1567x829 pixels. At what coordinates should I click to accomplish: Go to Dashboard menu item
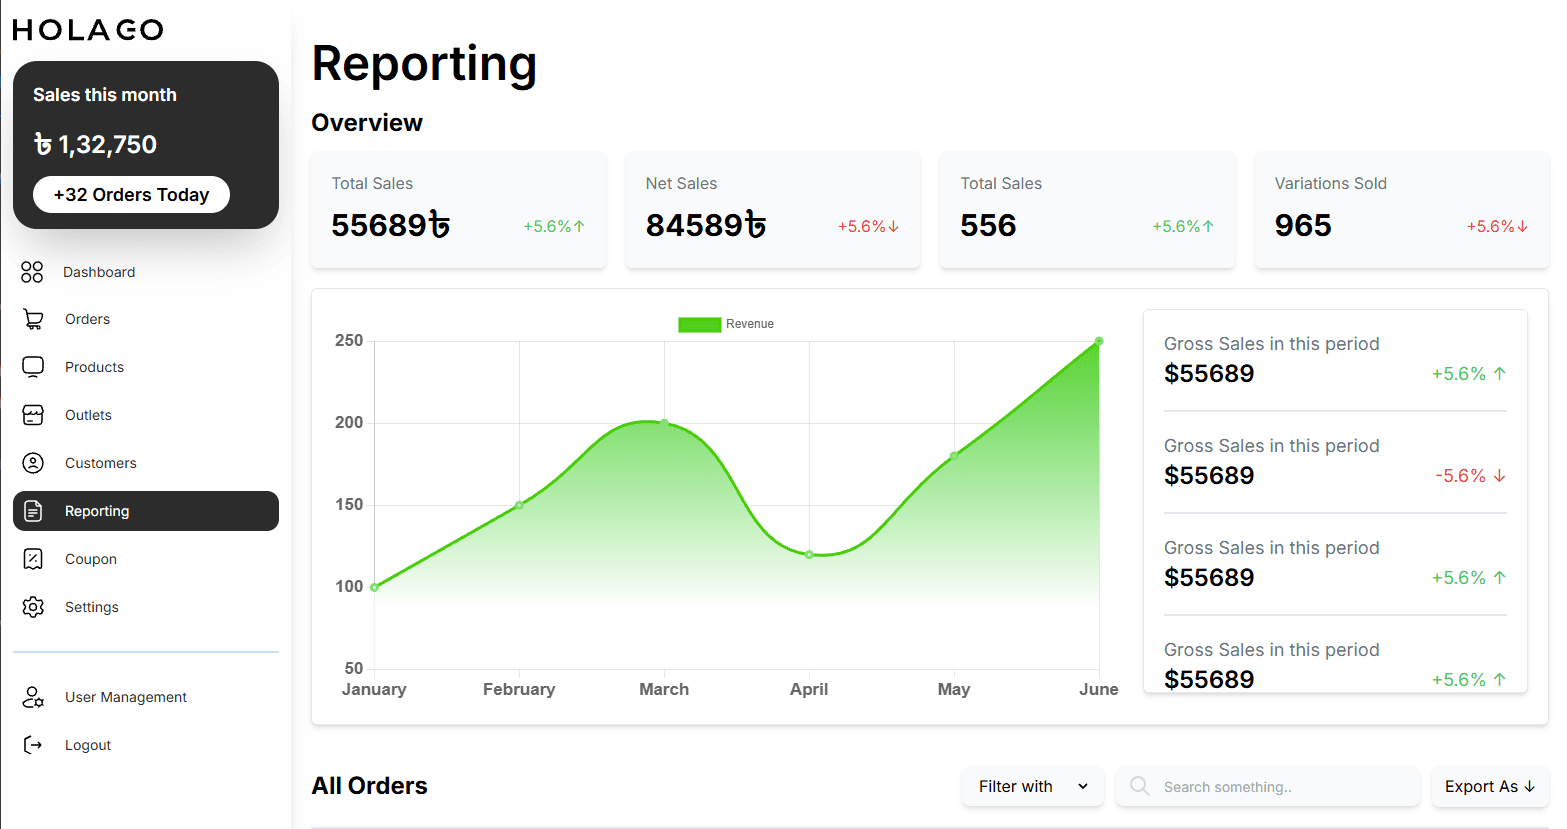[146, 272]
